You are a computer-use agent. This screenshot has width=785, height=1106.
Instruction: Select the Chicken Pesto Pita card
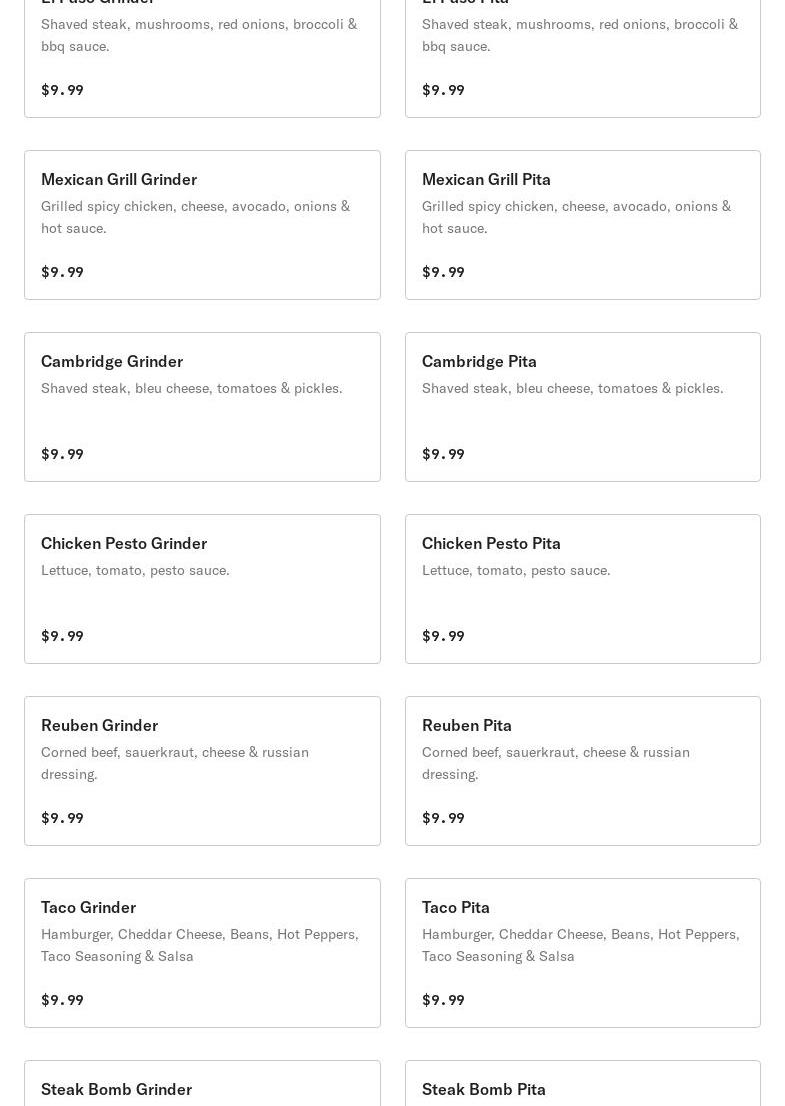(582, 589)
